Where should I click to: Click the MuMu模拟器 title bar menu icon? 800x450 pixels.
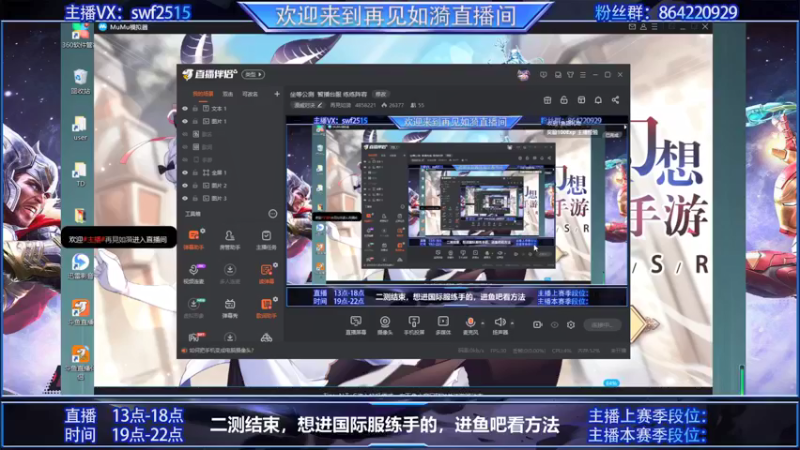[x=655, y=27]
